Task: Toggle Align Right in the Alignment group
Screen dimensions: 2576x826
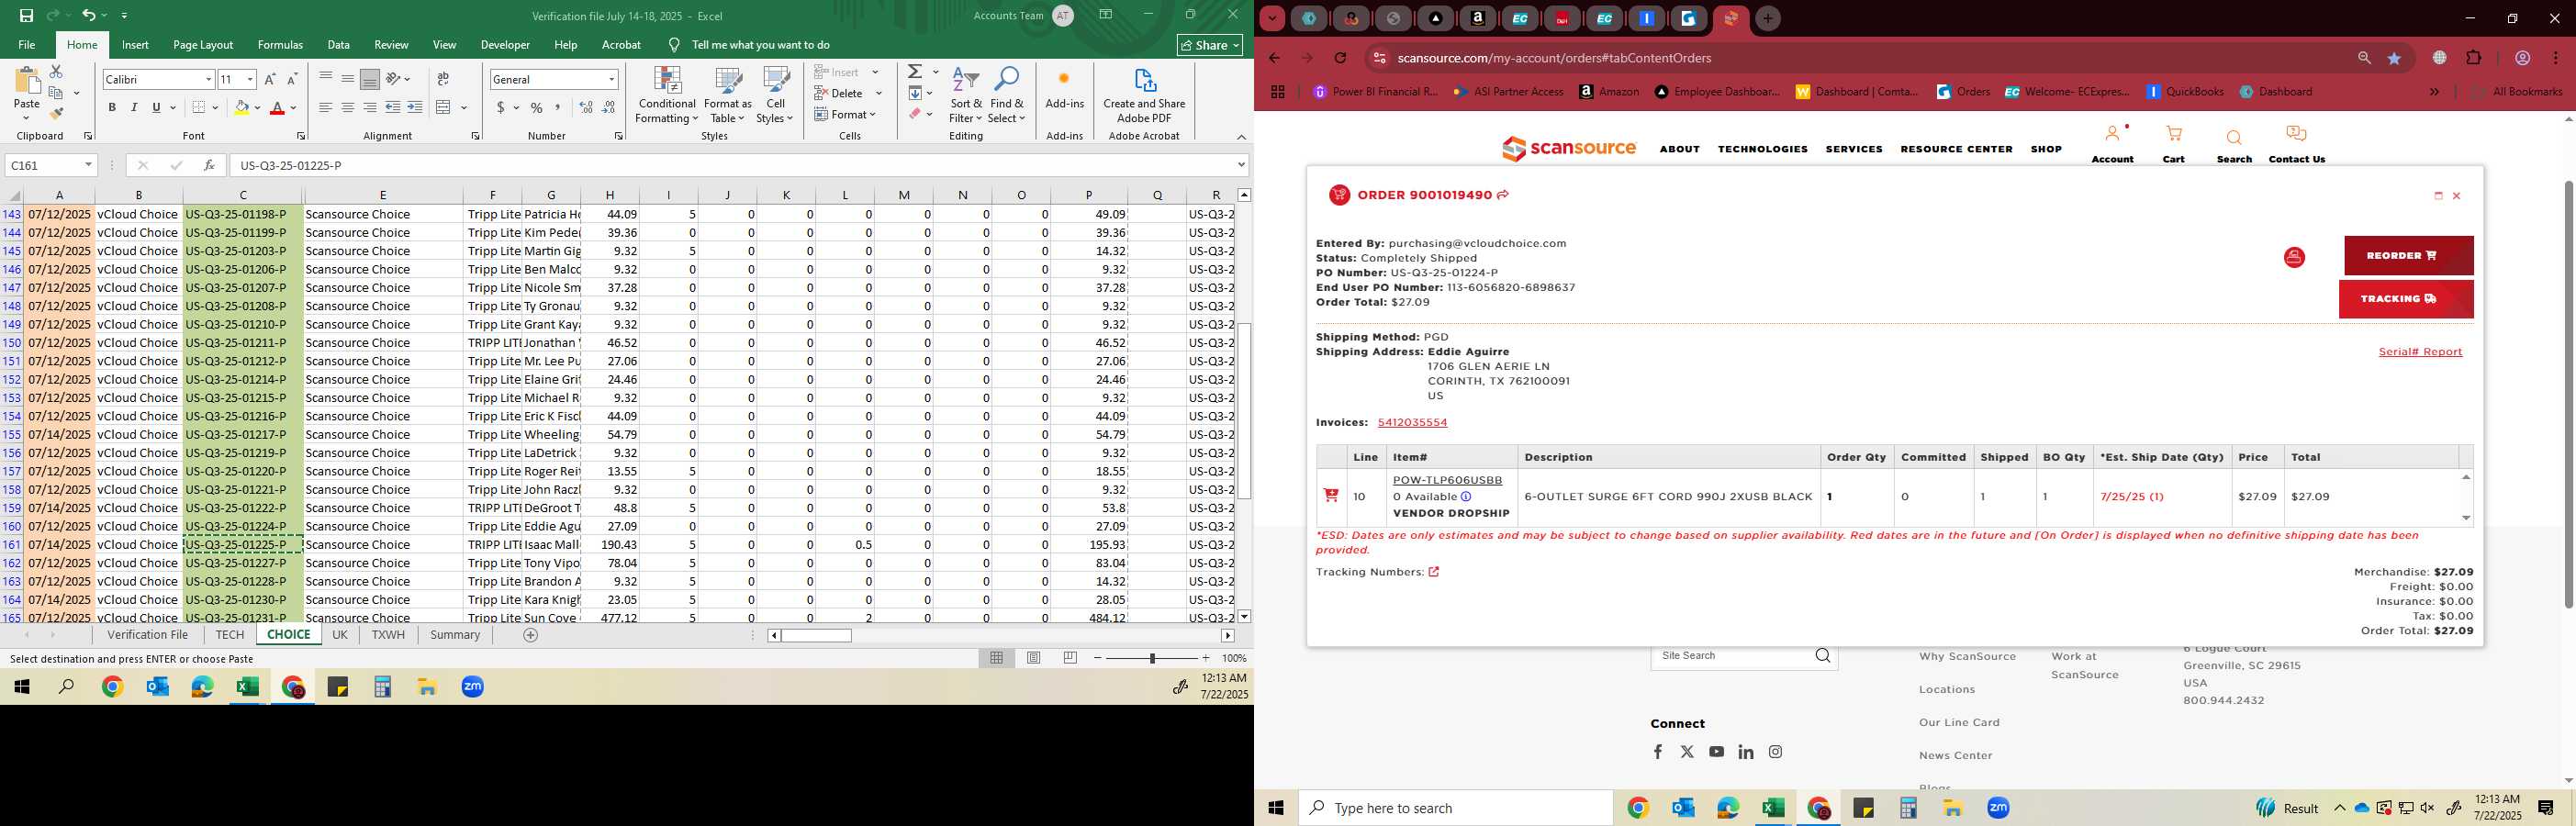Action: (369, 107)
